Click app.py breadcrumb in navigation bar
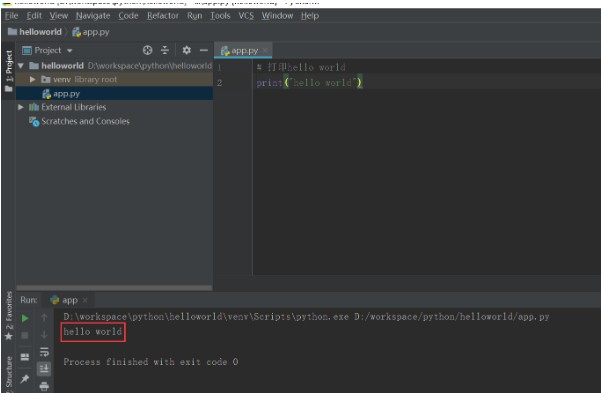Image resolution: width=602 pixels, height=393 pixels. coord(91,32)
